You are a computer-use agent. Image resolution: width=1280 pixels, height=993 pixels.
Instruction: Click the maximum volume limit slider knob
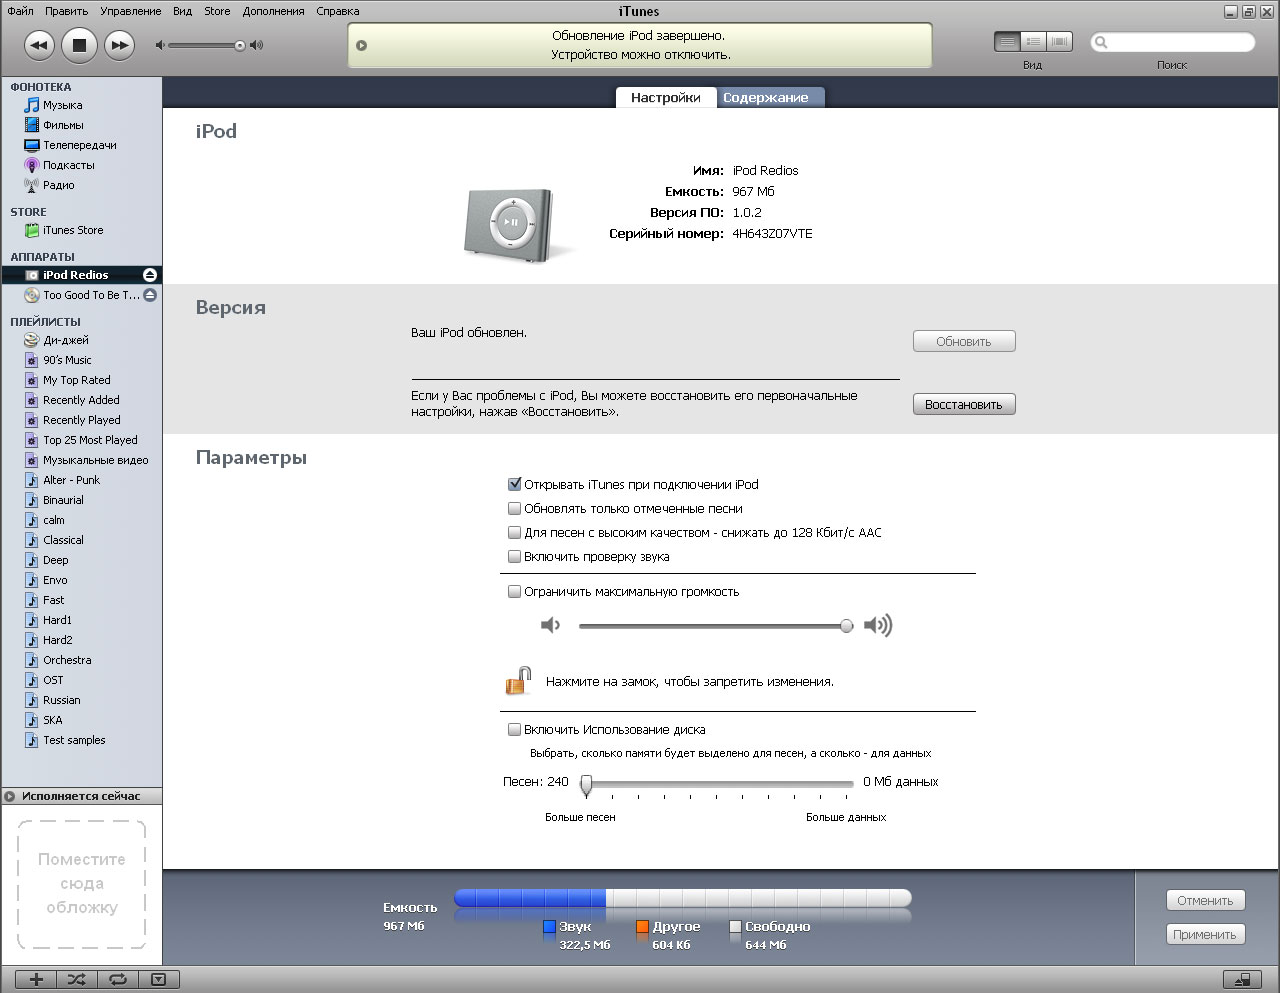click(847, 626)
